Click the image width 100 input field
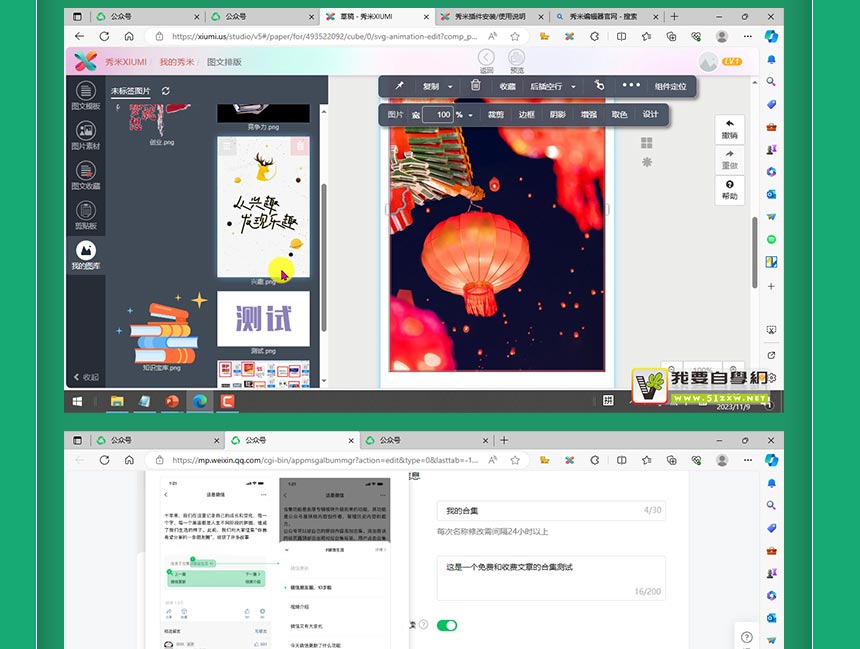 [x=438, y=115]
